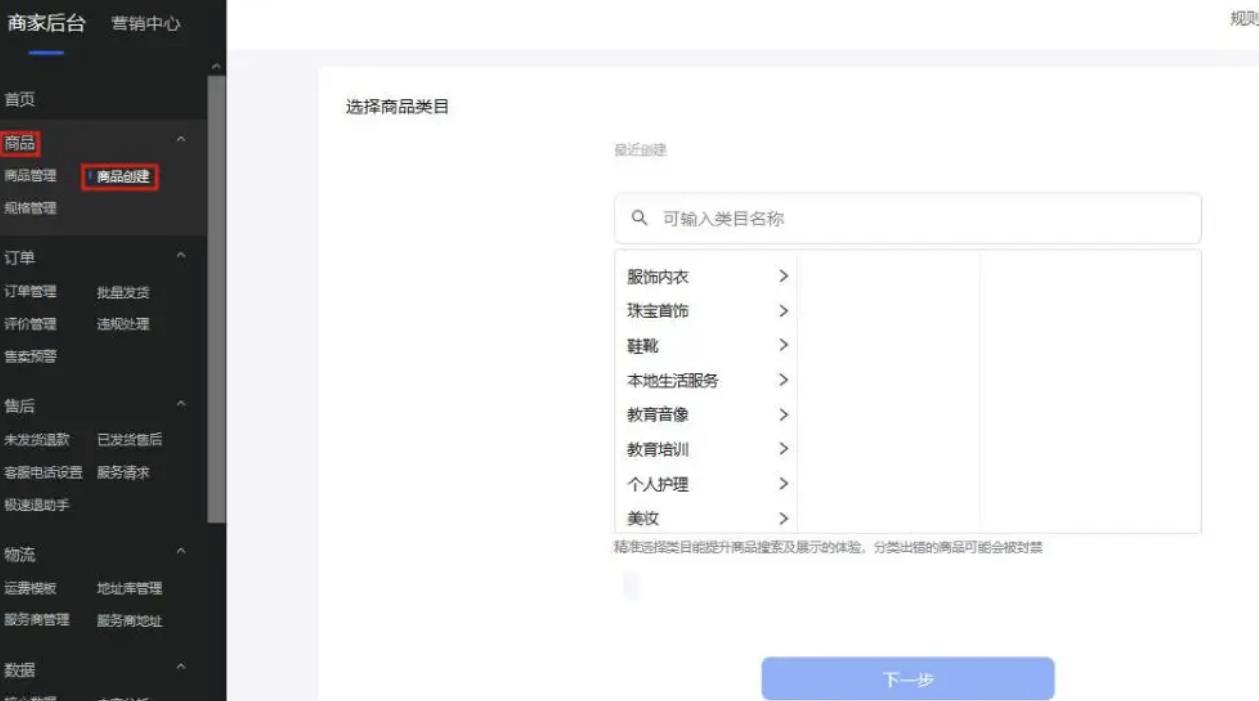Screen dimensions: 1259x701
Task: Open 商品创建 in the sidebar
Action: point(122,177)
